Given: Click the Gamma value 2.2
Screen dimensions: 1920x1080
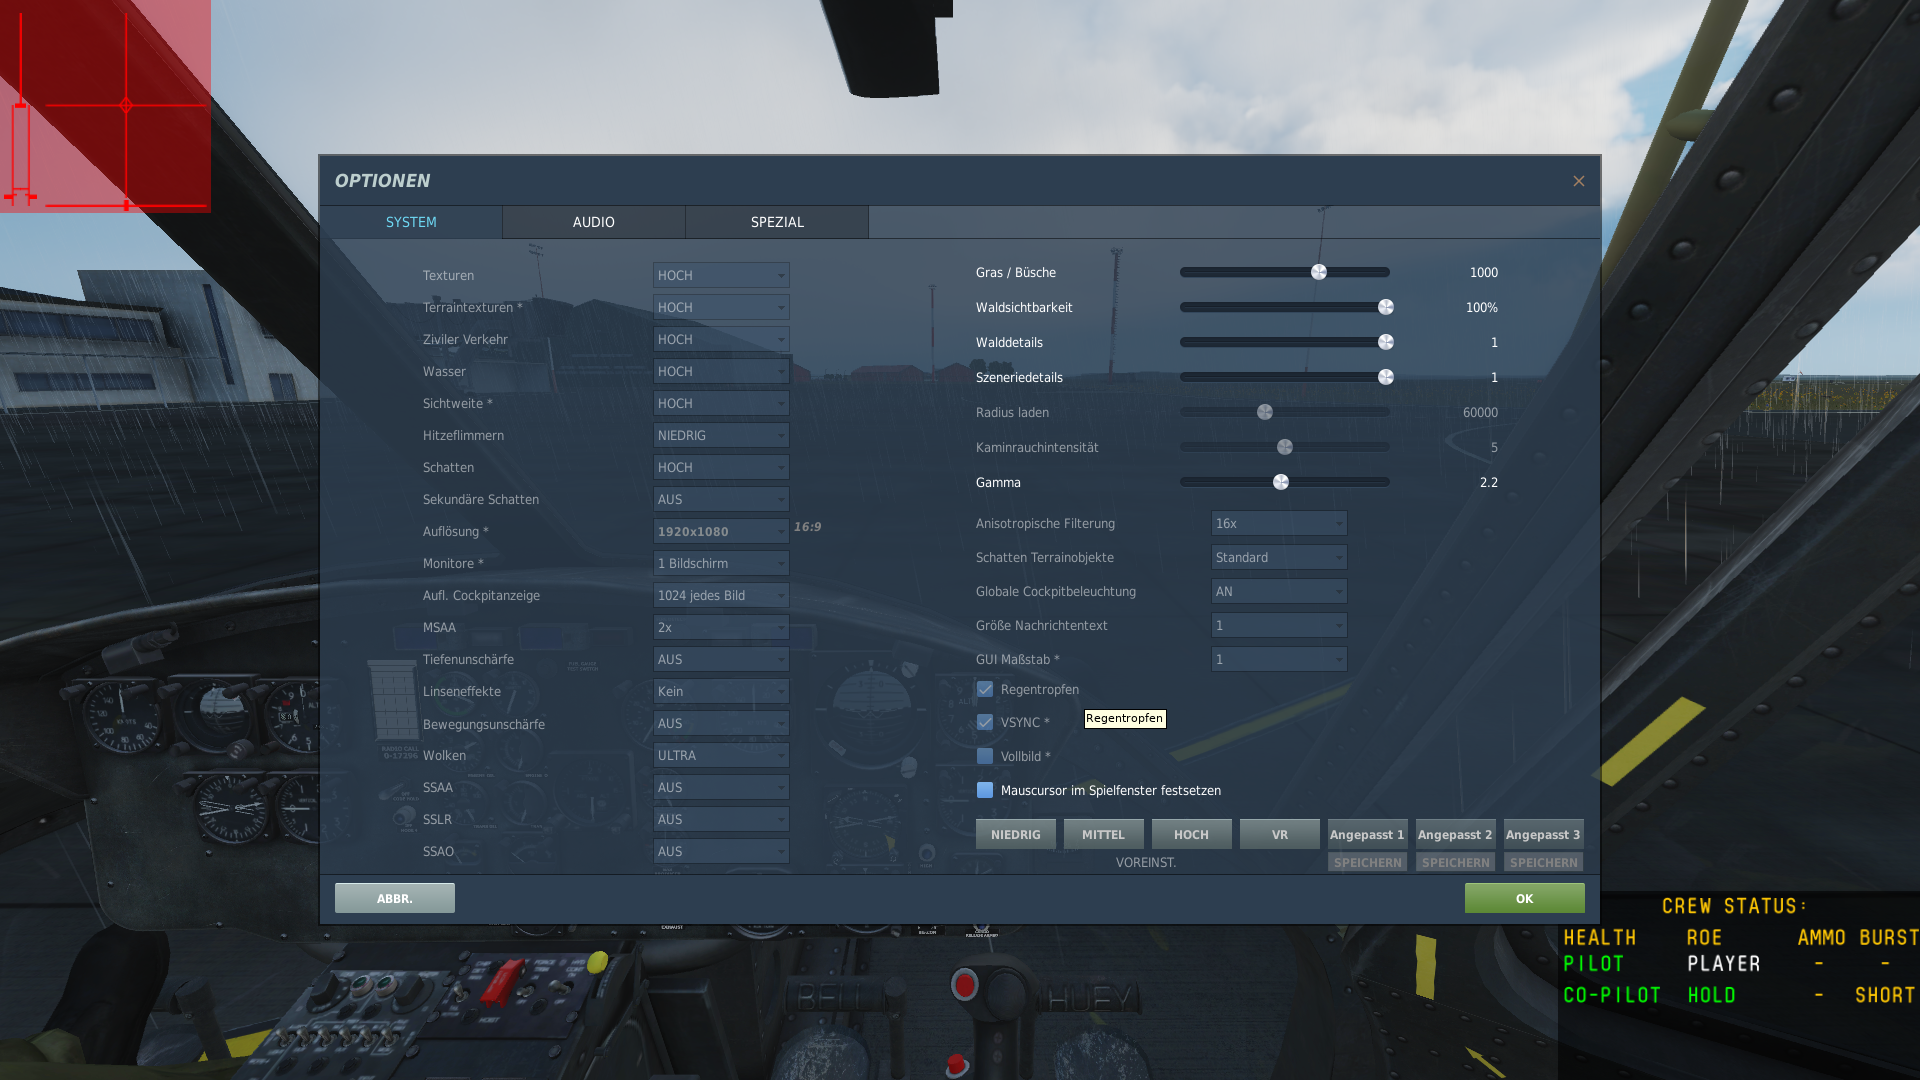Looking at the screenshot, I should pos(1489,482).
